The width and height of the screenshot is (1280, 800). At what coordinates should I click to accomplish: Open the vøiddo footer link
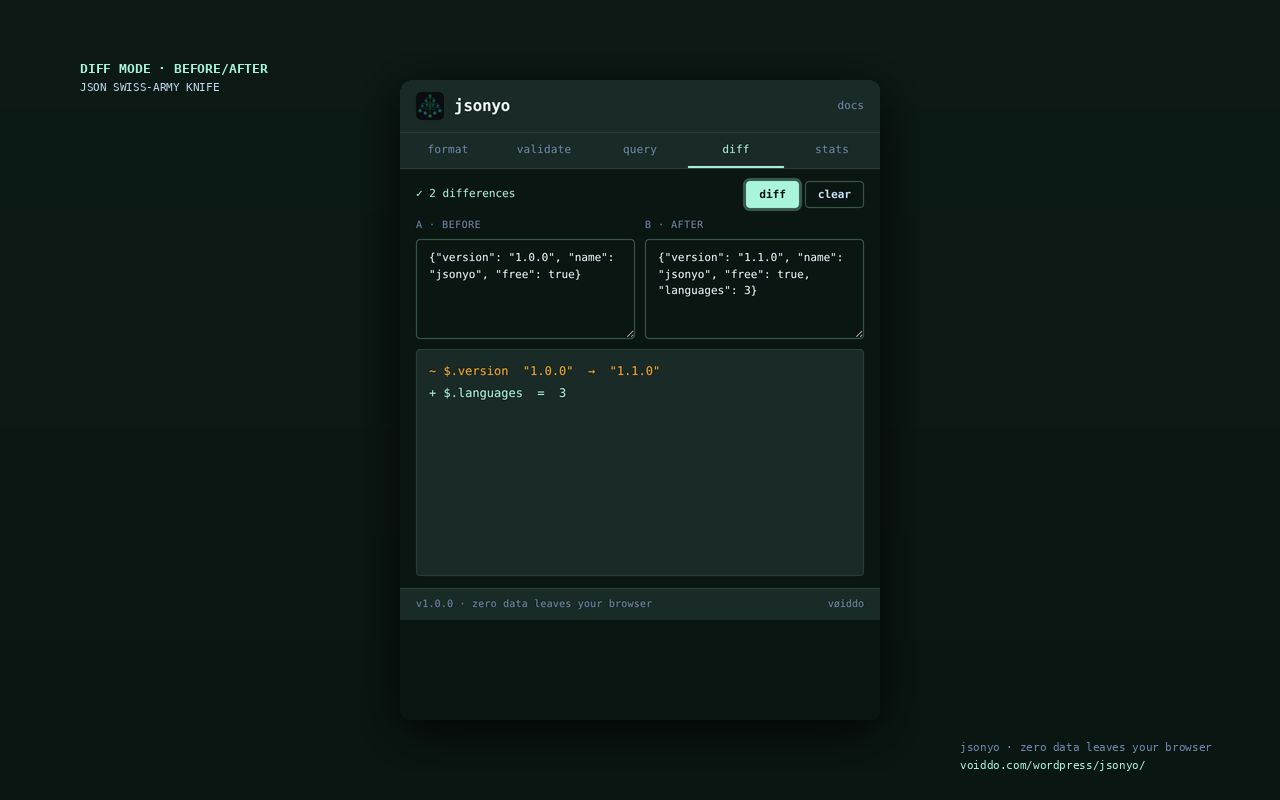(x=846, y=604)
